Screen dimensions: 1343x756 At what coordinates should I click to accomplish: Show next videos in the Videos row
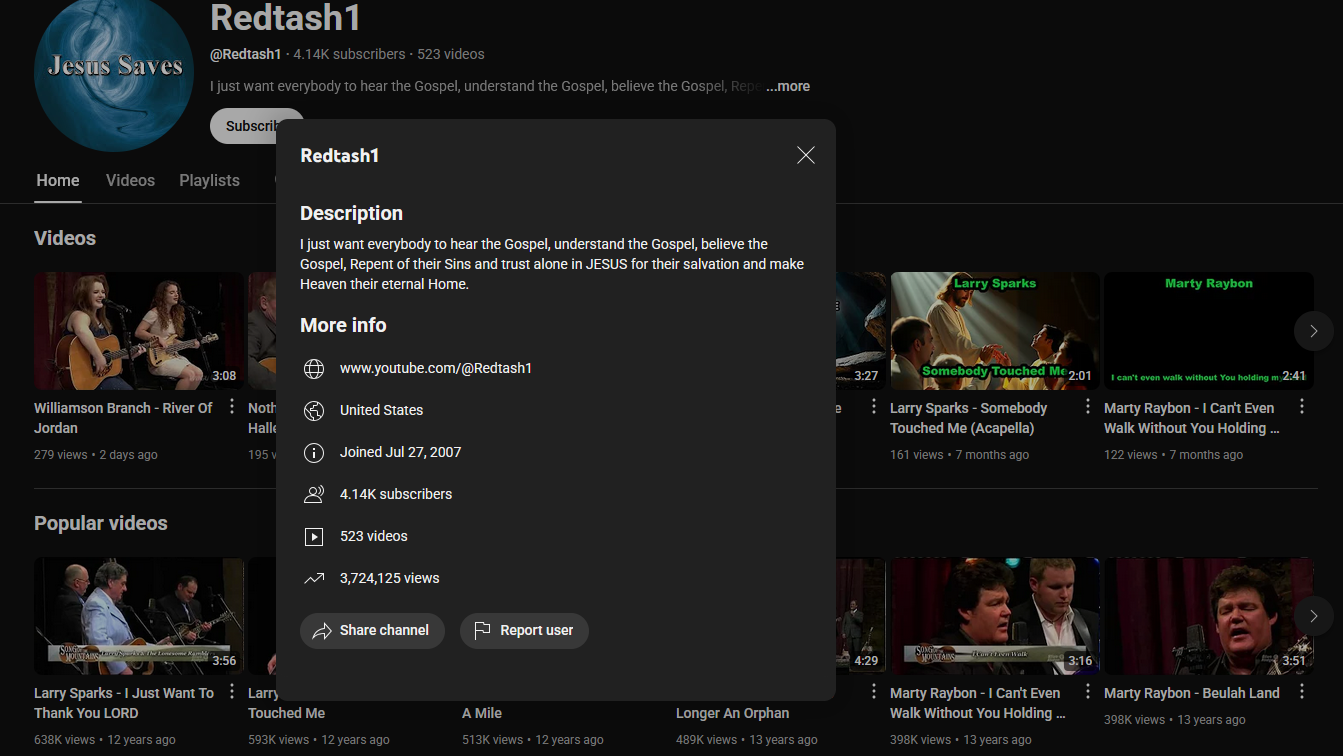[1313, 331]
